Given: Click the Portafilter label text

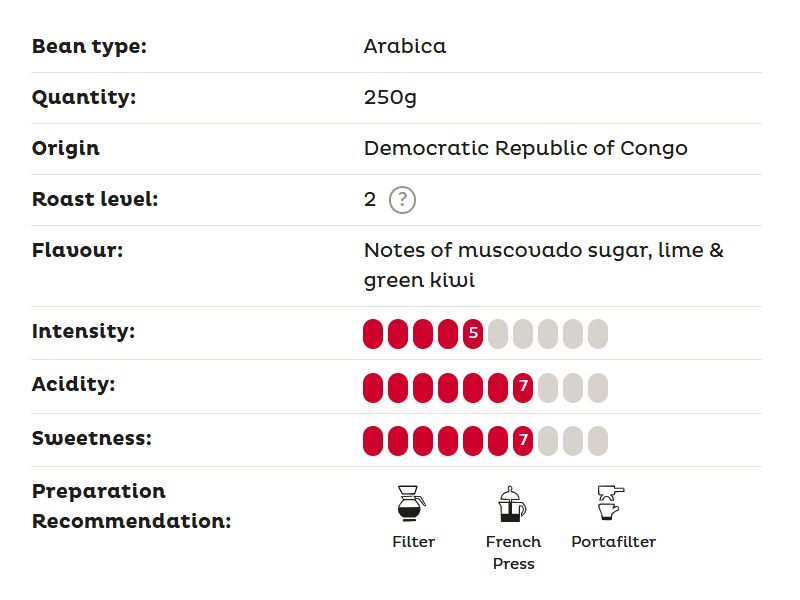Looking at the screenshot, I should pos(613,542).
